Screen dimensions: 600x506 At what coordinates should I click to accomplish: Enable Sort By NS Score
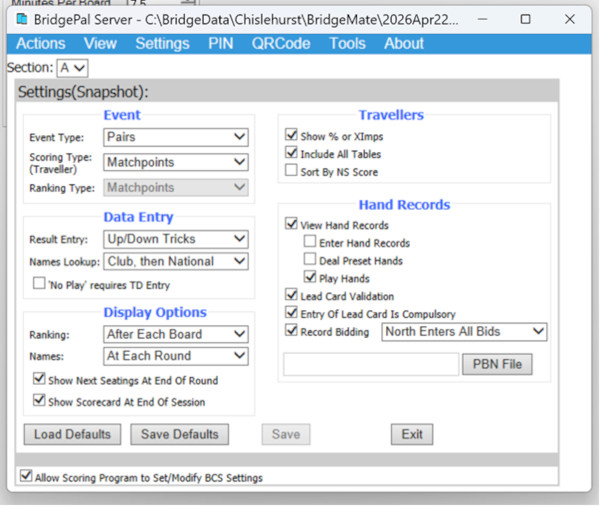click(291, 171)
